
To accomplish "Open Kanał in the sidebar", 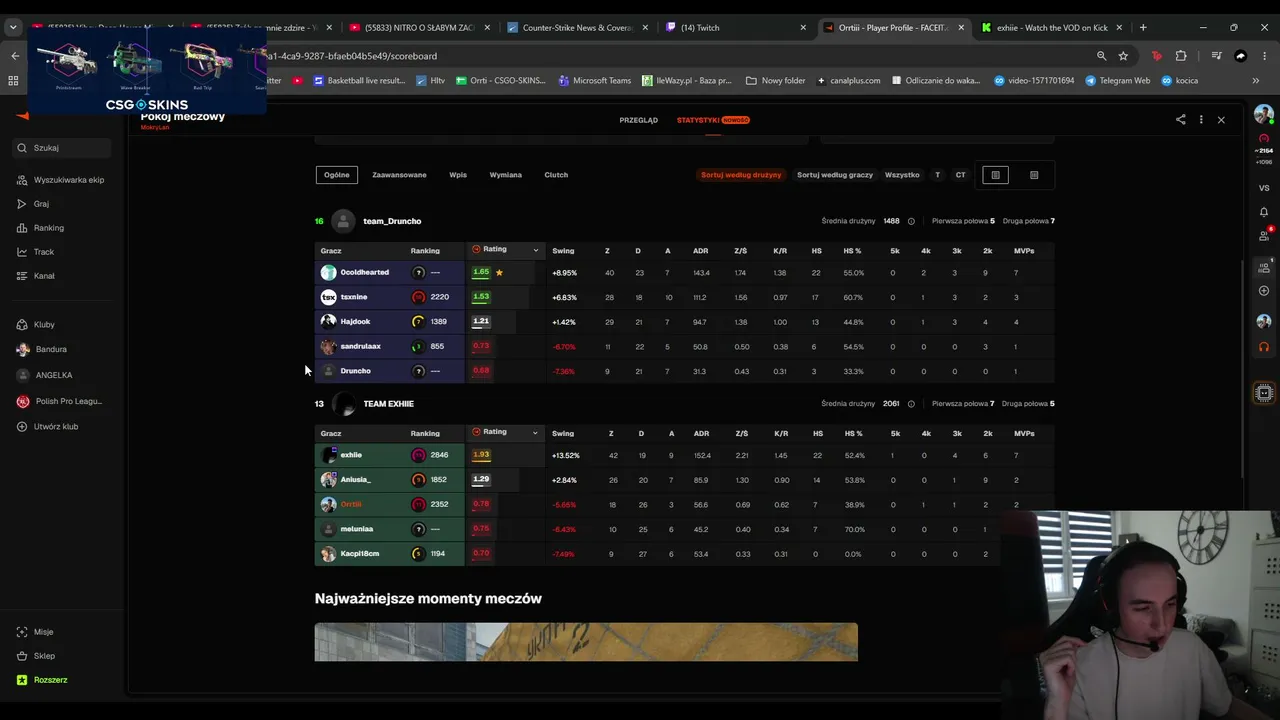I will (x=36, y=276).
